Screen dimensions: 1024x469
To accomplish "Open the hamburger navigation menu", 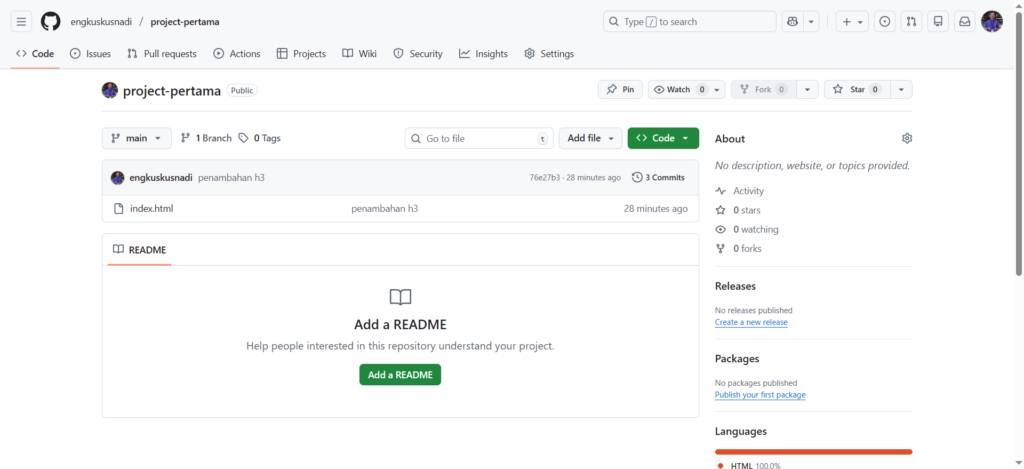I will click(x=21, y=21).
